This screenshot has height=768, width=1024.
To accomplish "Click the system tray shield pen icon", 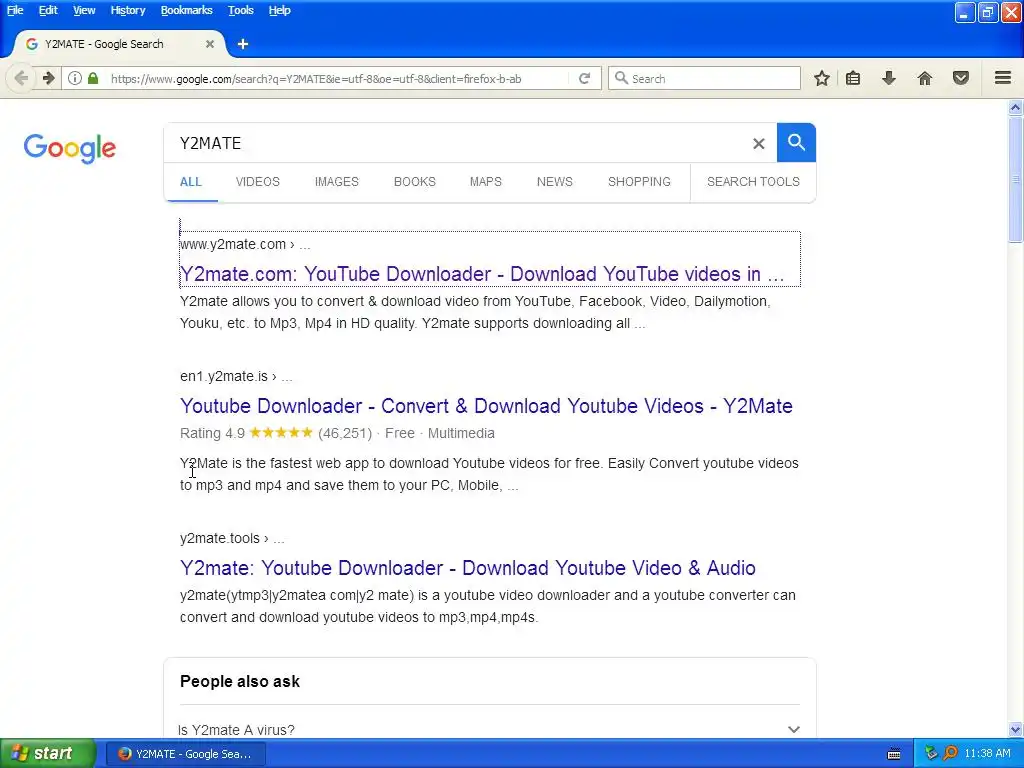I will [931, 753].
